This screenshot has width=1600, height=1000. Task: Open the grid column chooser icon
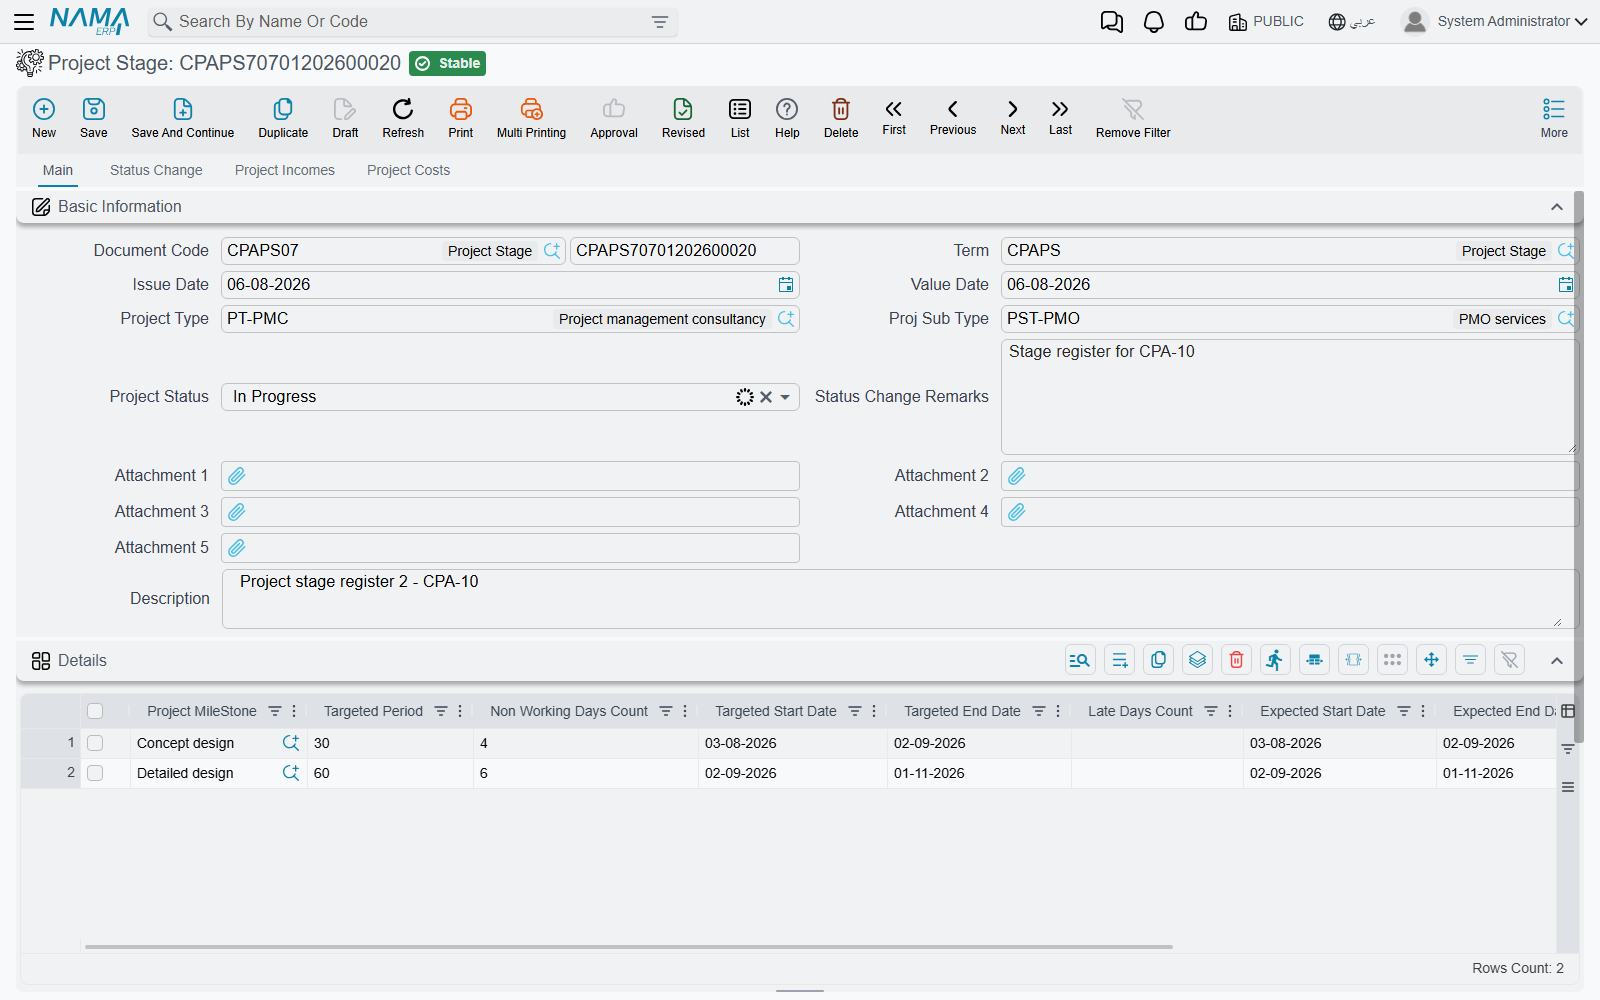(x=1568, y=711)
